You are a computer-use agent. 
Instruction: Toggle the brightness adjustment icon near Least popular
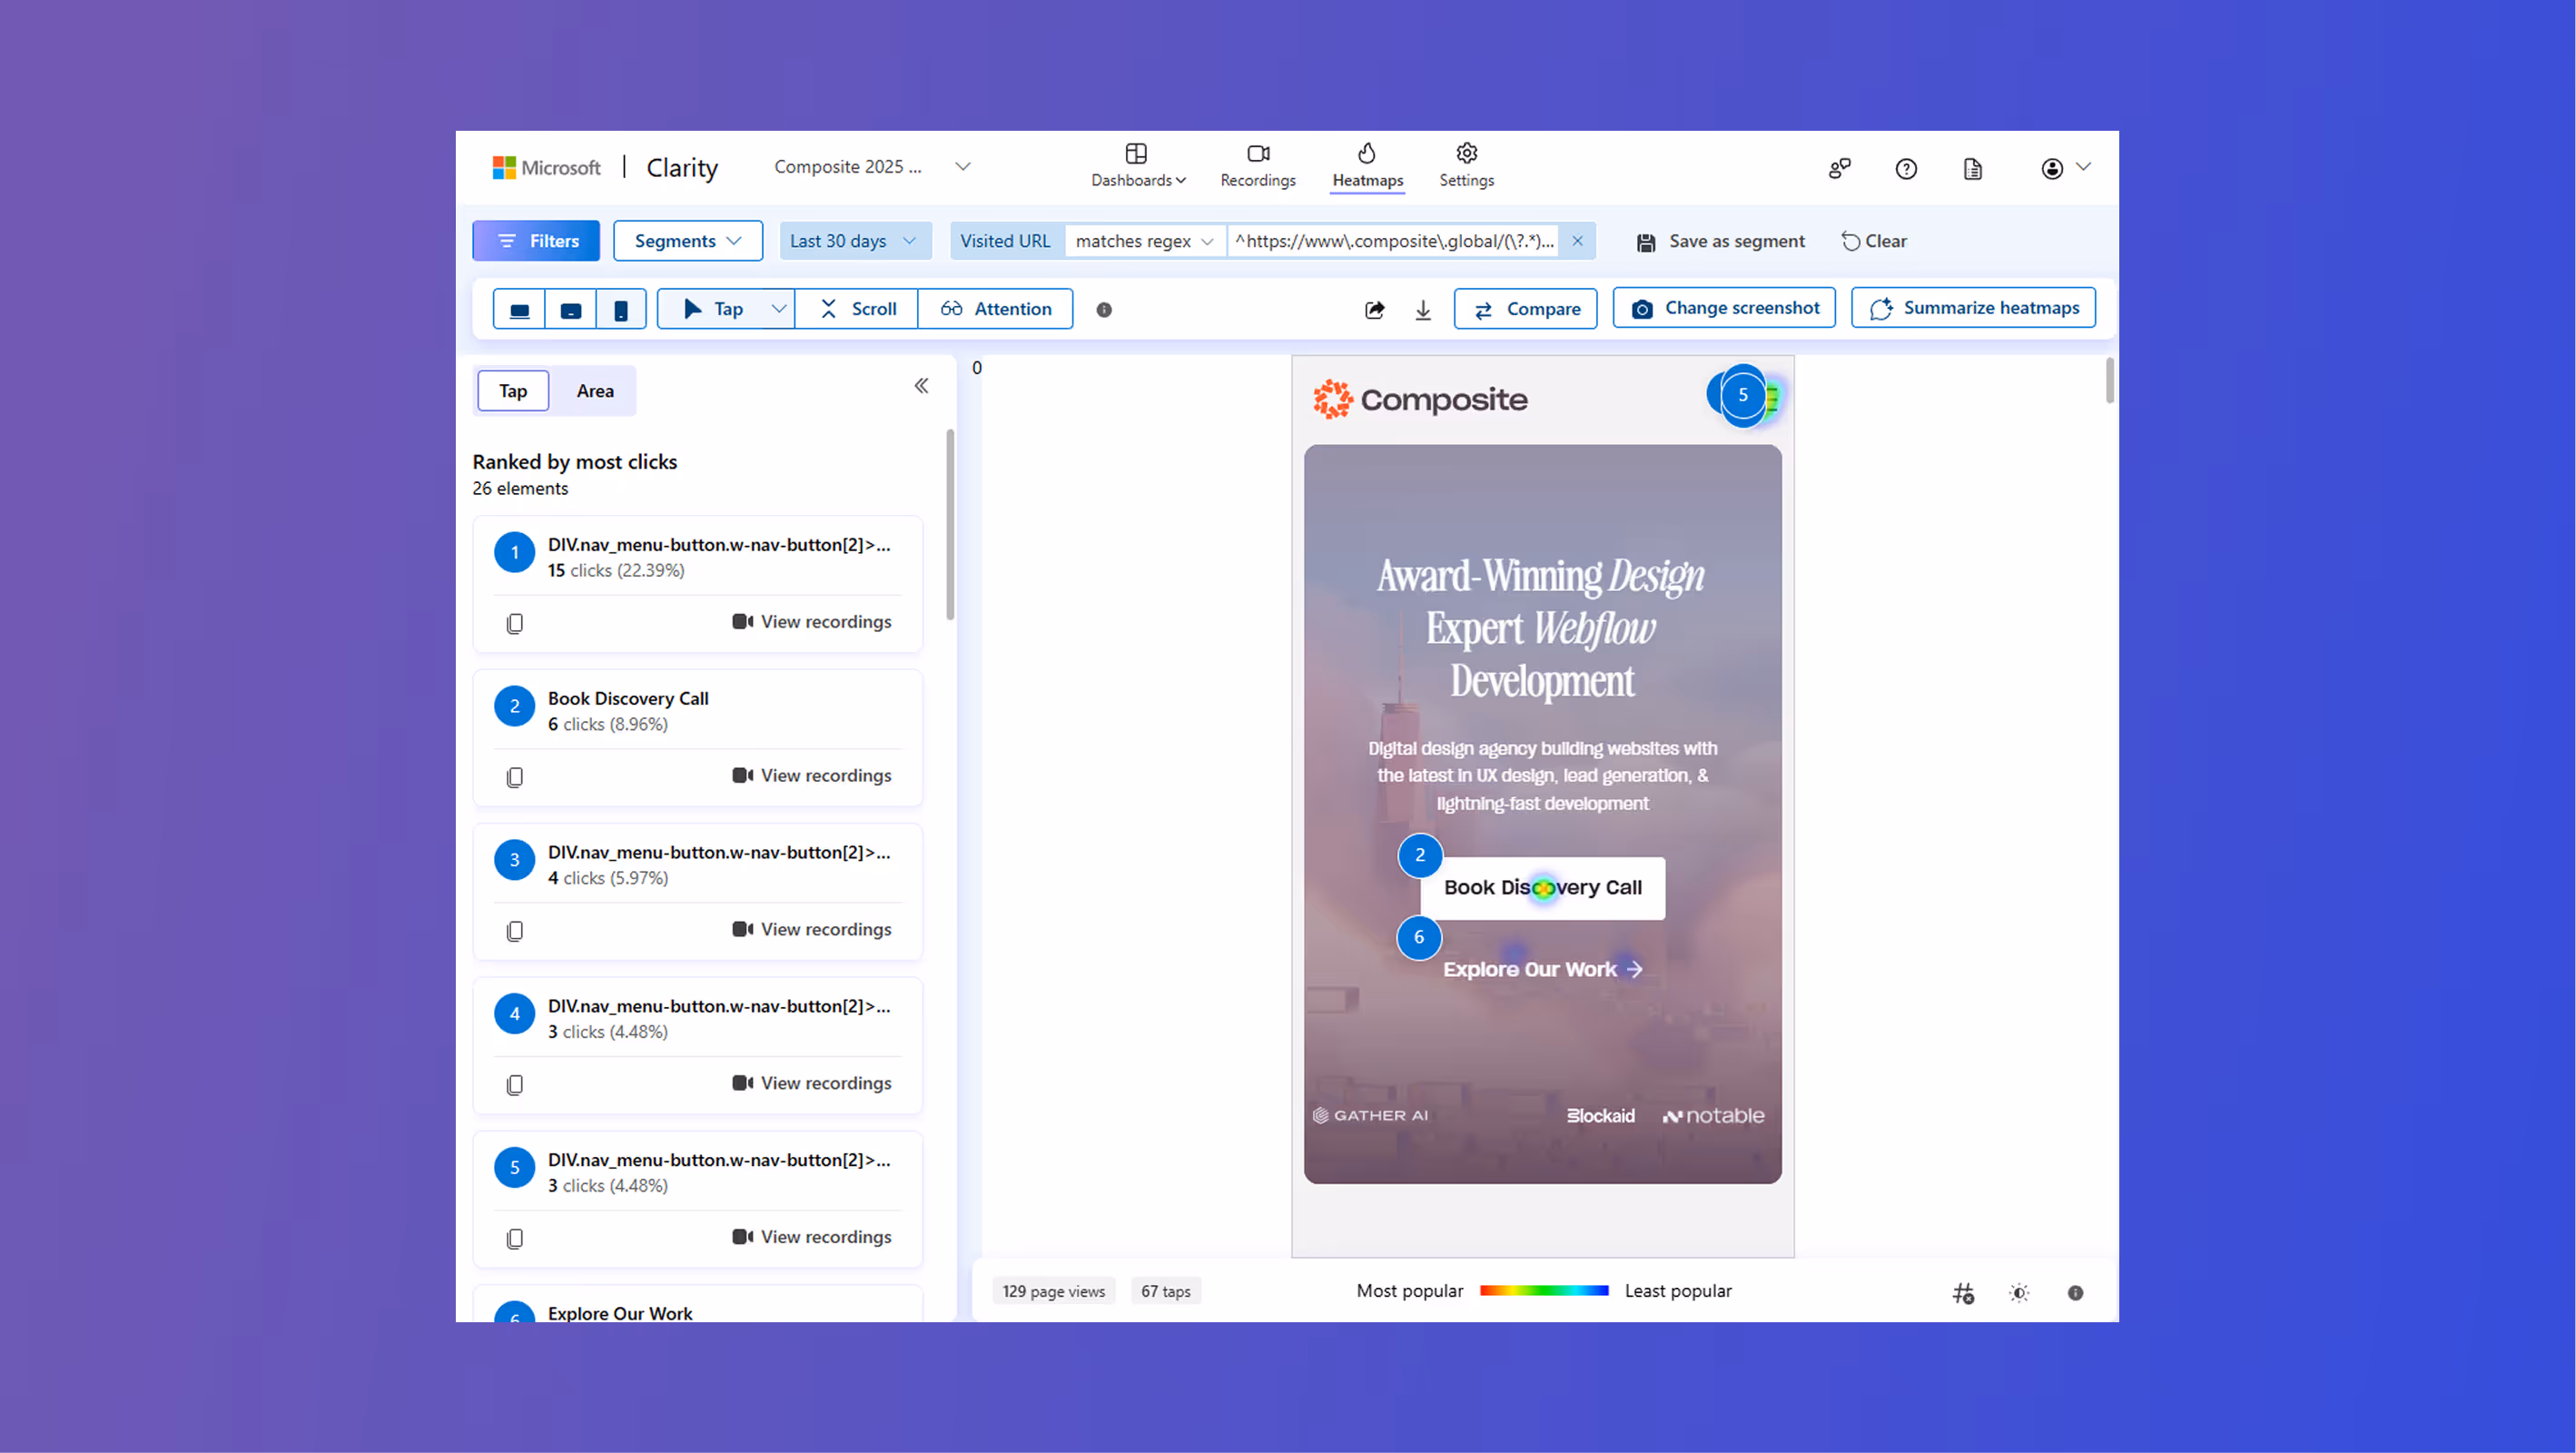coord(2019,1292)
